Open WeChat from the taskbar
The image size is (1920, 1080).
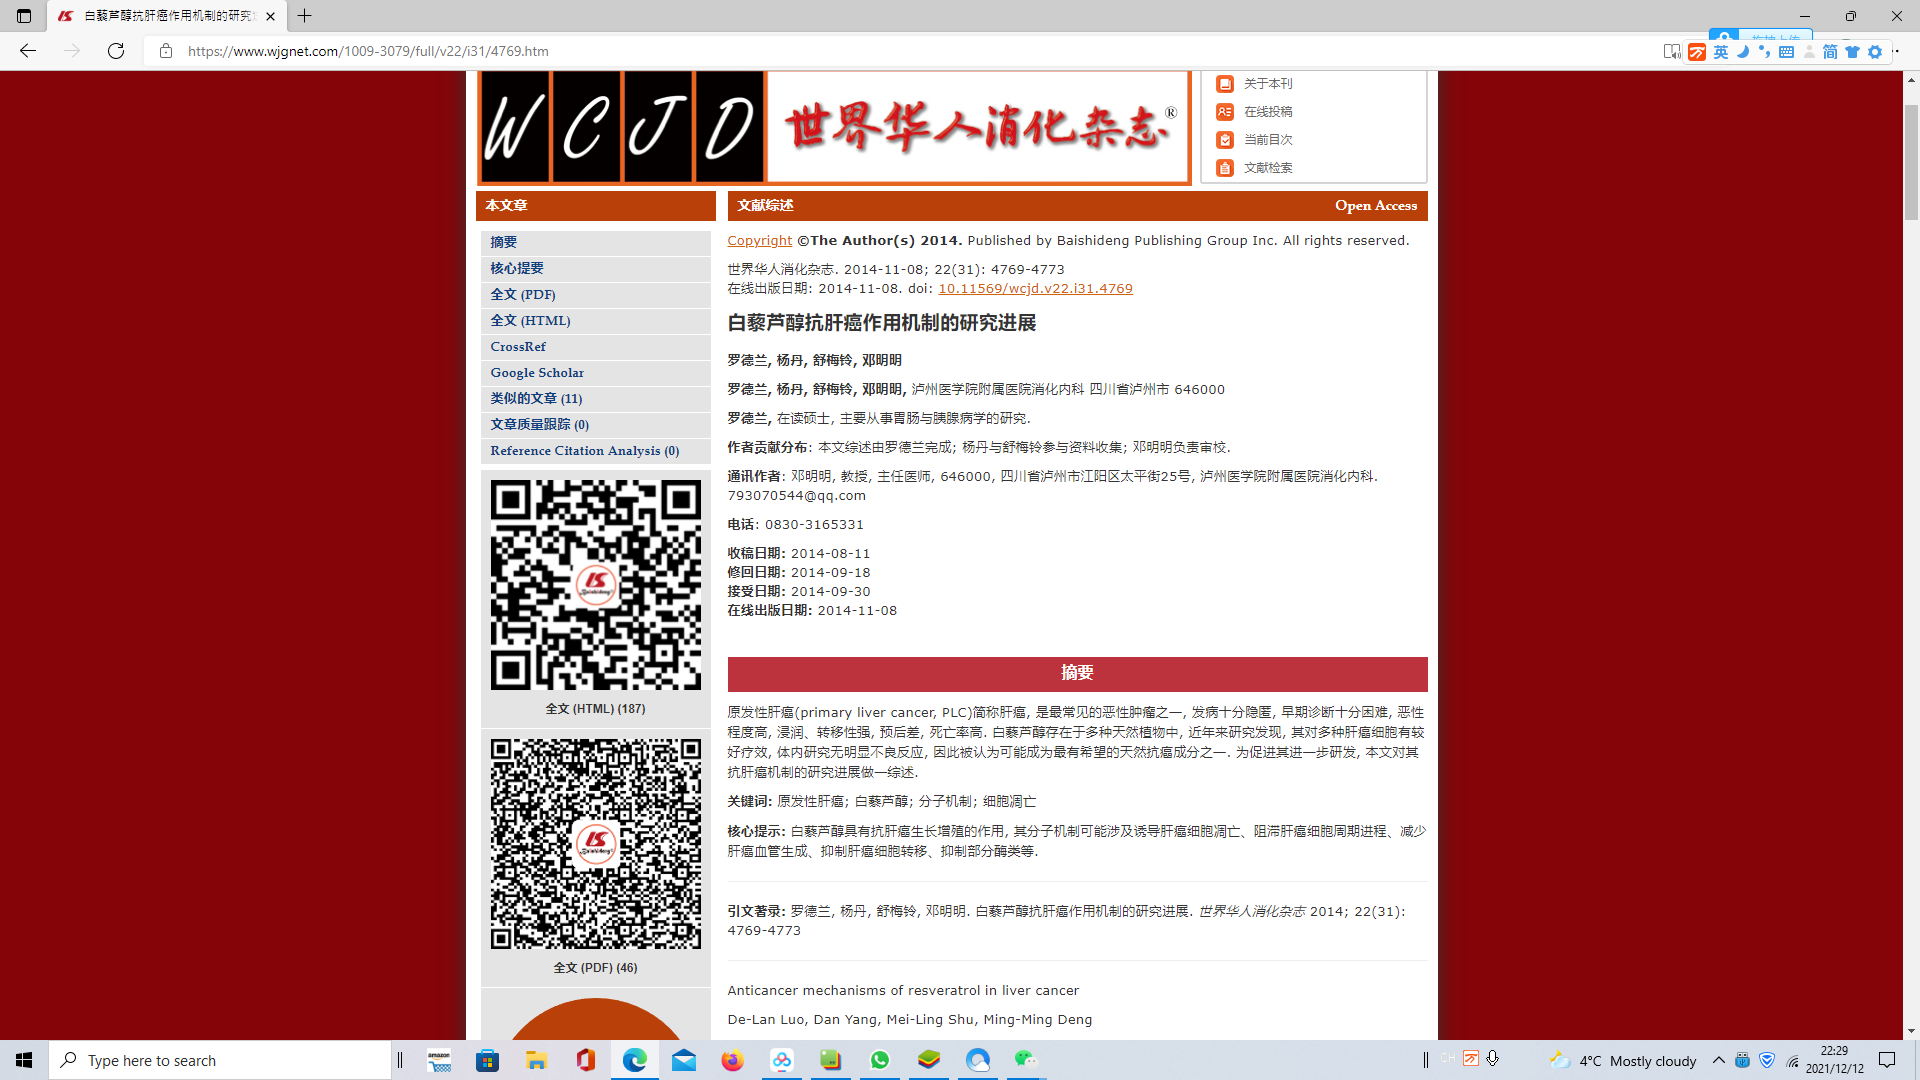click(1026, 1060)
